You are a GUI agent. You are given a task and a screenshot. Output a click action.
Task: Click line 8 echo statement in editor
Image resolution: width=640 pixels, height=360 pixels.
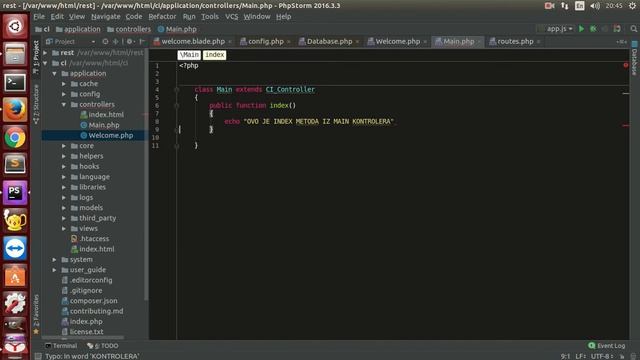pos(310,122)
